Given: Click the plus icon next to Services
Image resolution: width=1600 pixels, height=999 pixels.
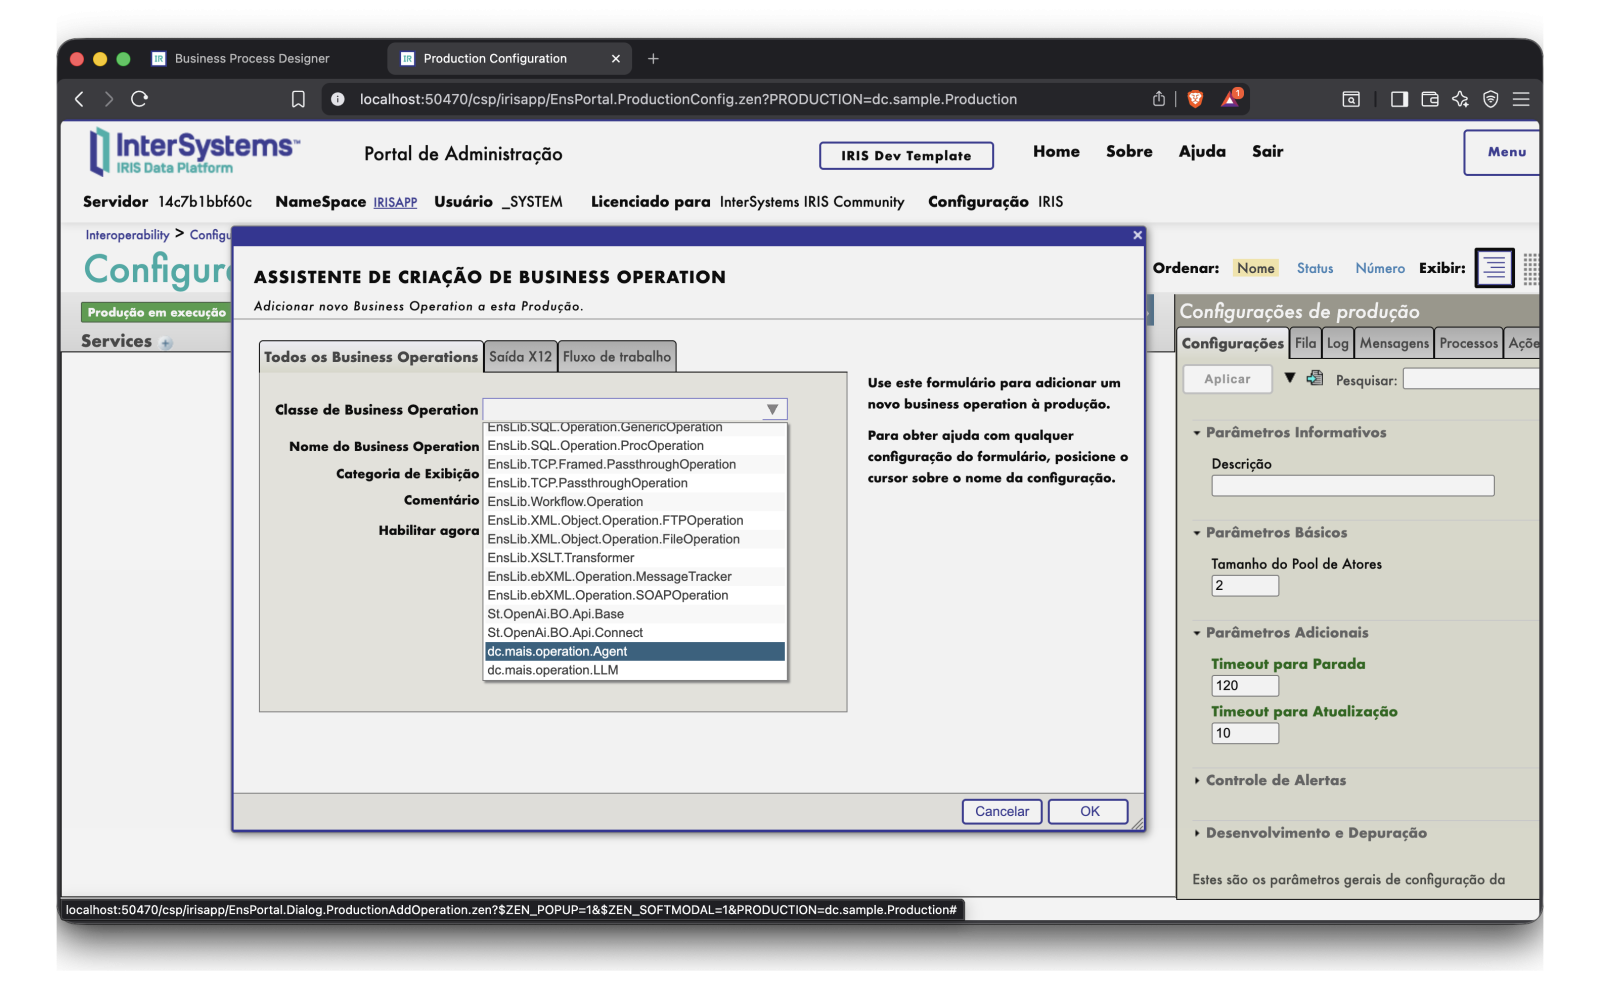Looking at the screenshot, I should [167, 343].
